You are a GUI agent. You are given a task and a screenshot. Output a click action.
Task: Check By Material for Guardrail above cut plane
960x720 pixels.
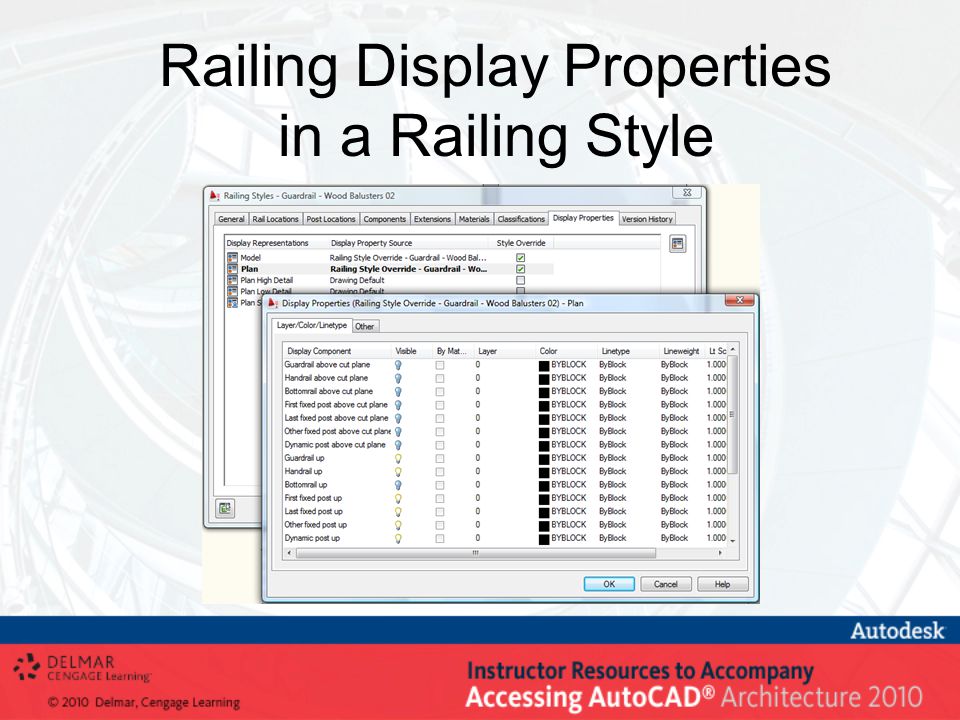440,365
